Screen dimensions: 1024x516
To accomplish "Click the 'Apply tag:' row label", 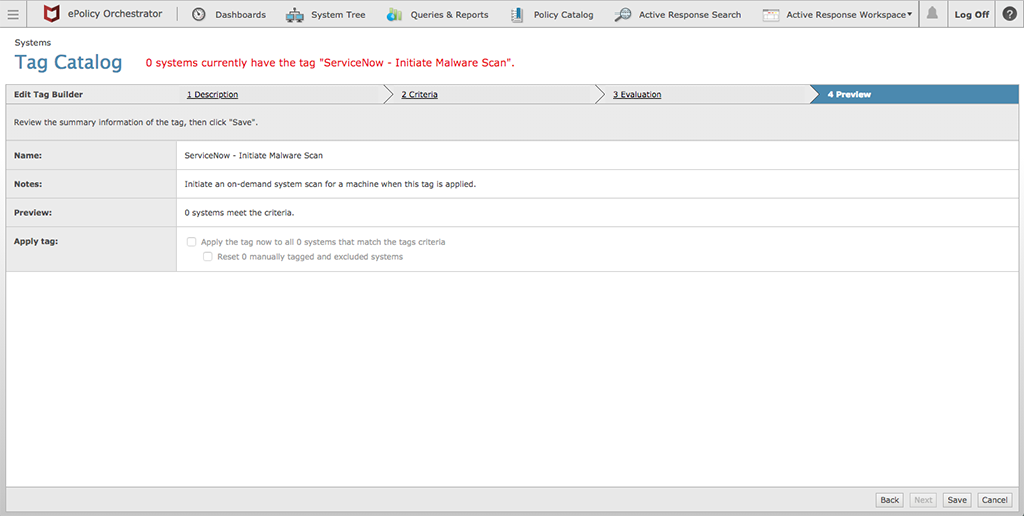I will [x=36, y=241].
